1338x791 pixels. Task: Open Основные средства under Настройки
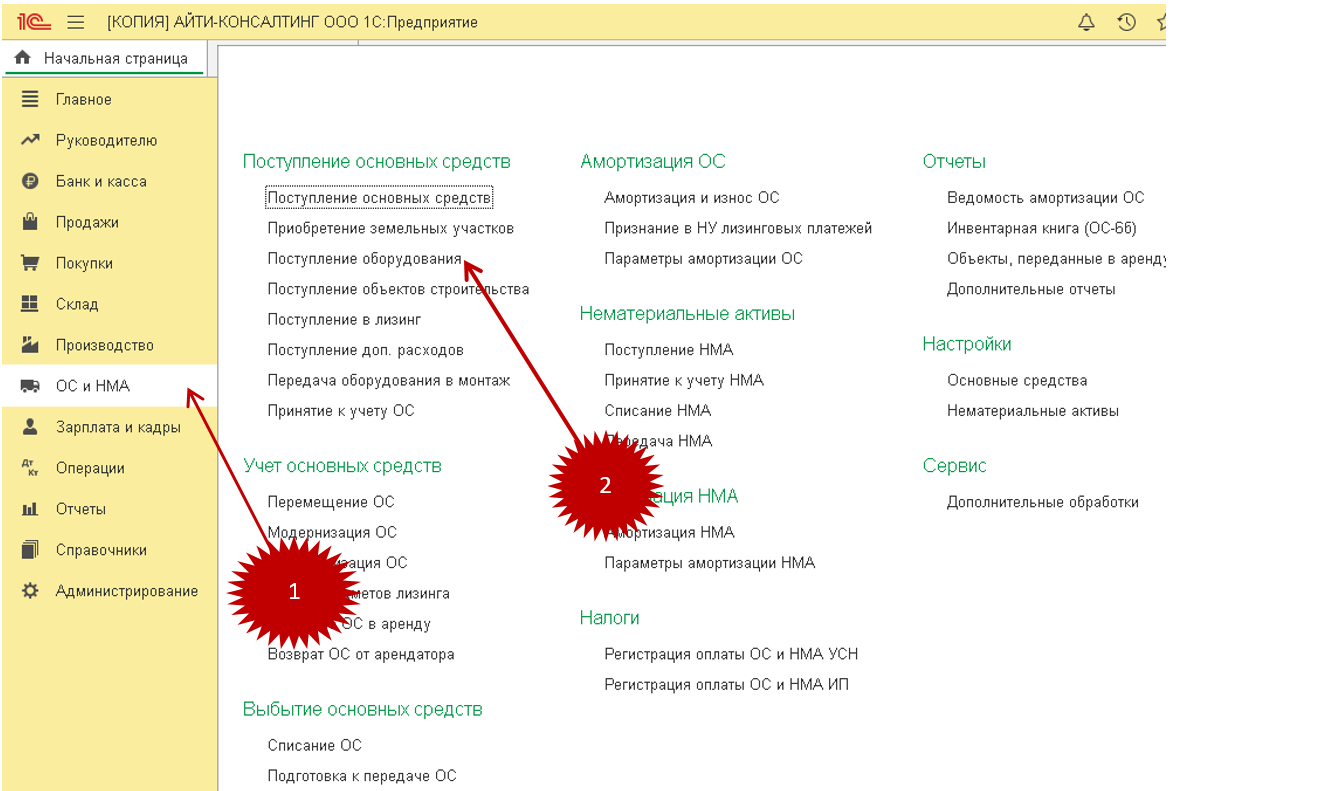tap(1017, 380)
